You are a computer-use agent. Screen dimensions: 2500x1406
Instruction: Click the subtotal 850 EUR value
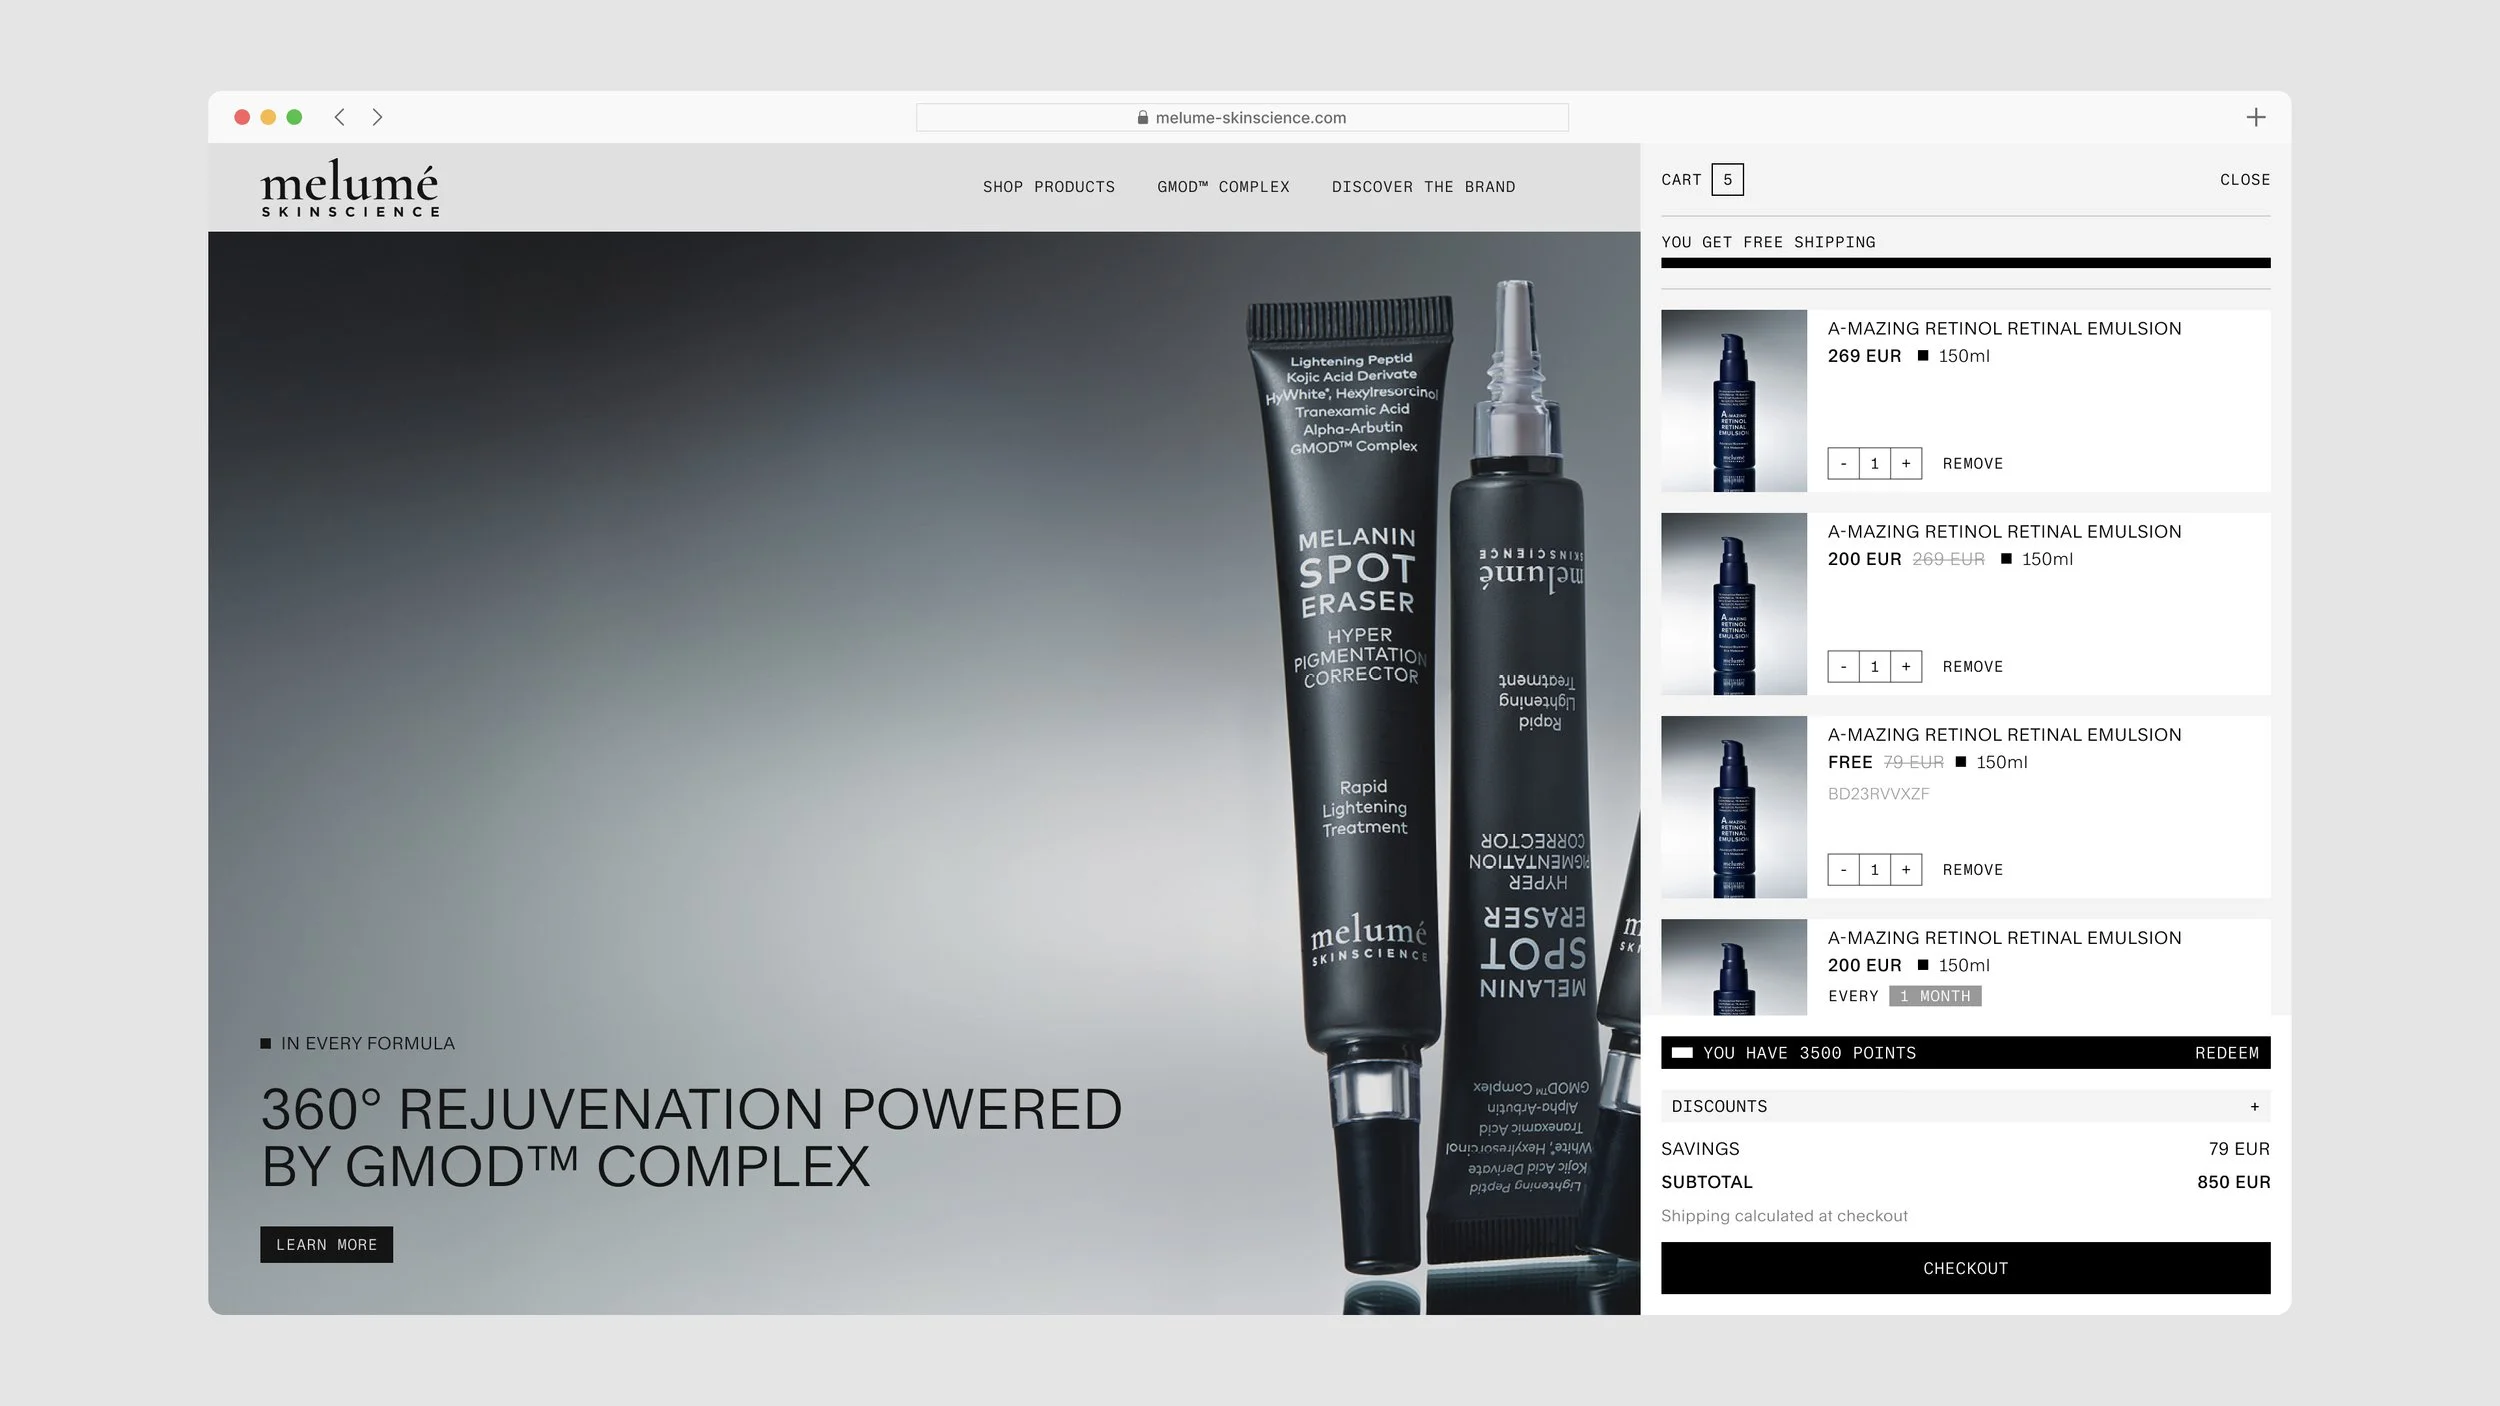tap(2233, 1182)
